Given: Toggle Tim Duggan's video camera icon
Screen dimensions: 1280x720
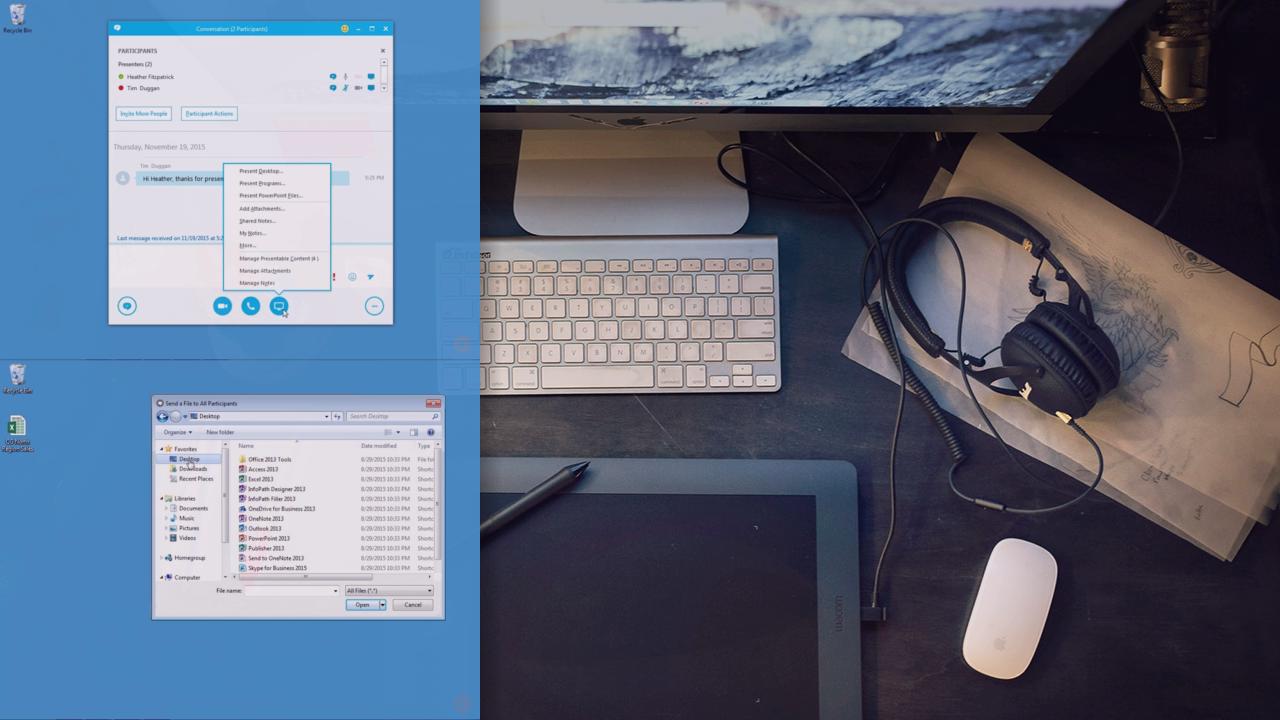Looking at the screenshot, I should (358, 88).
